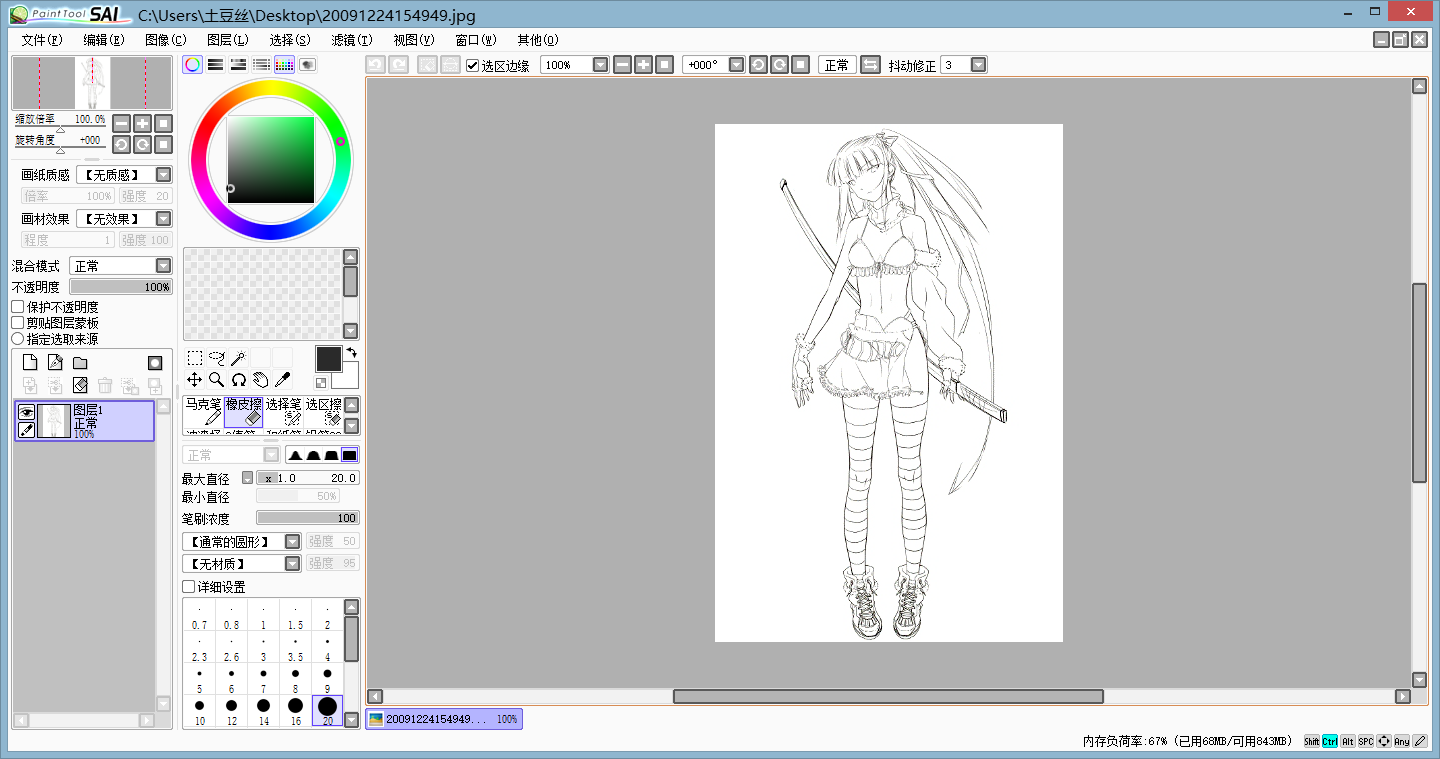
Task: Click the swap foreground/background colors arrow
Action: [x=351, y=353]
